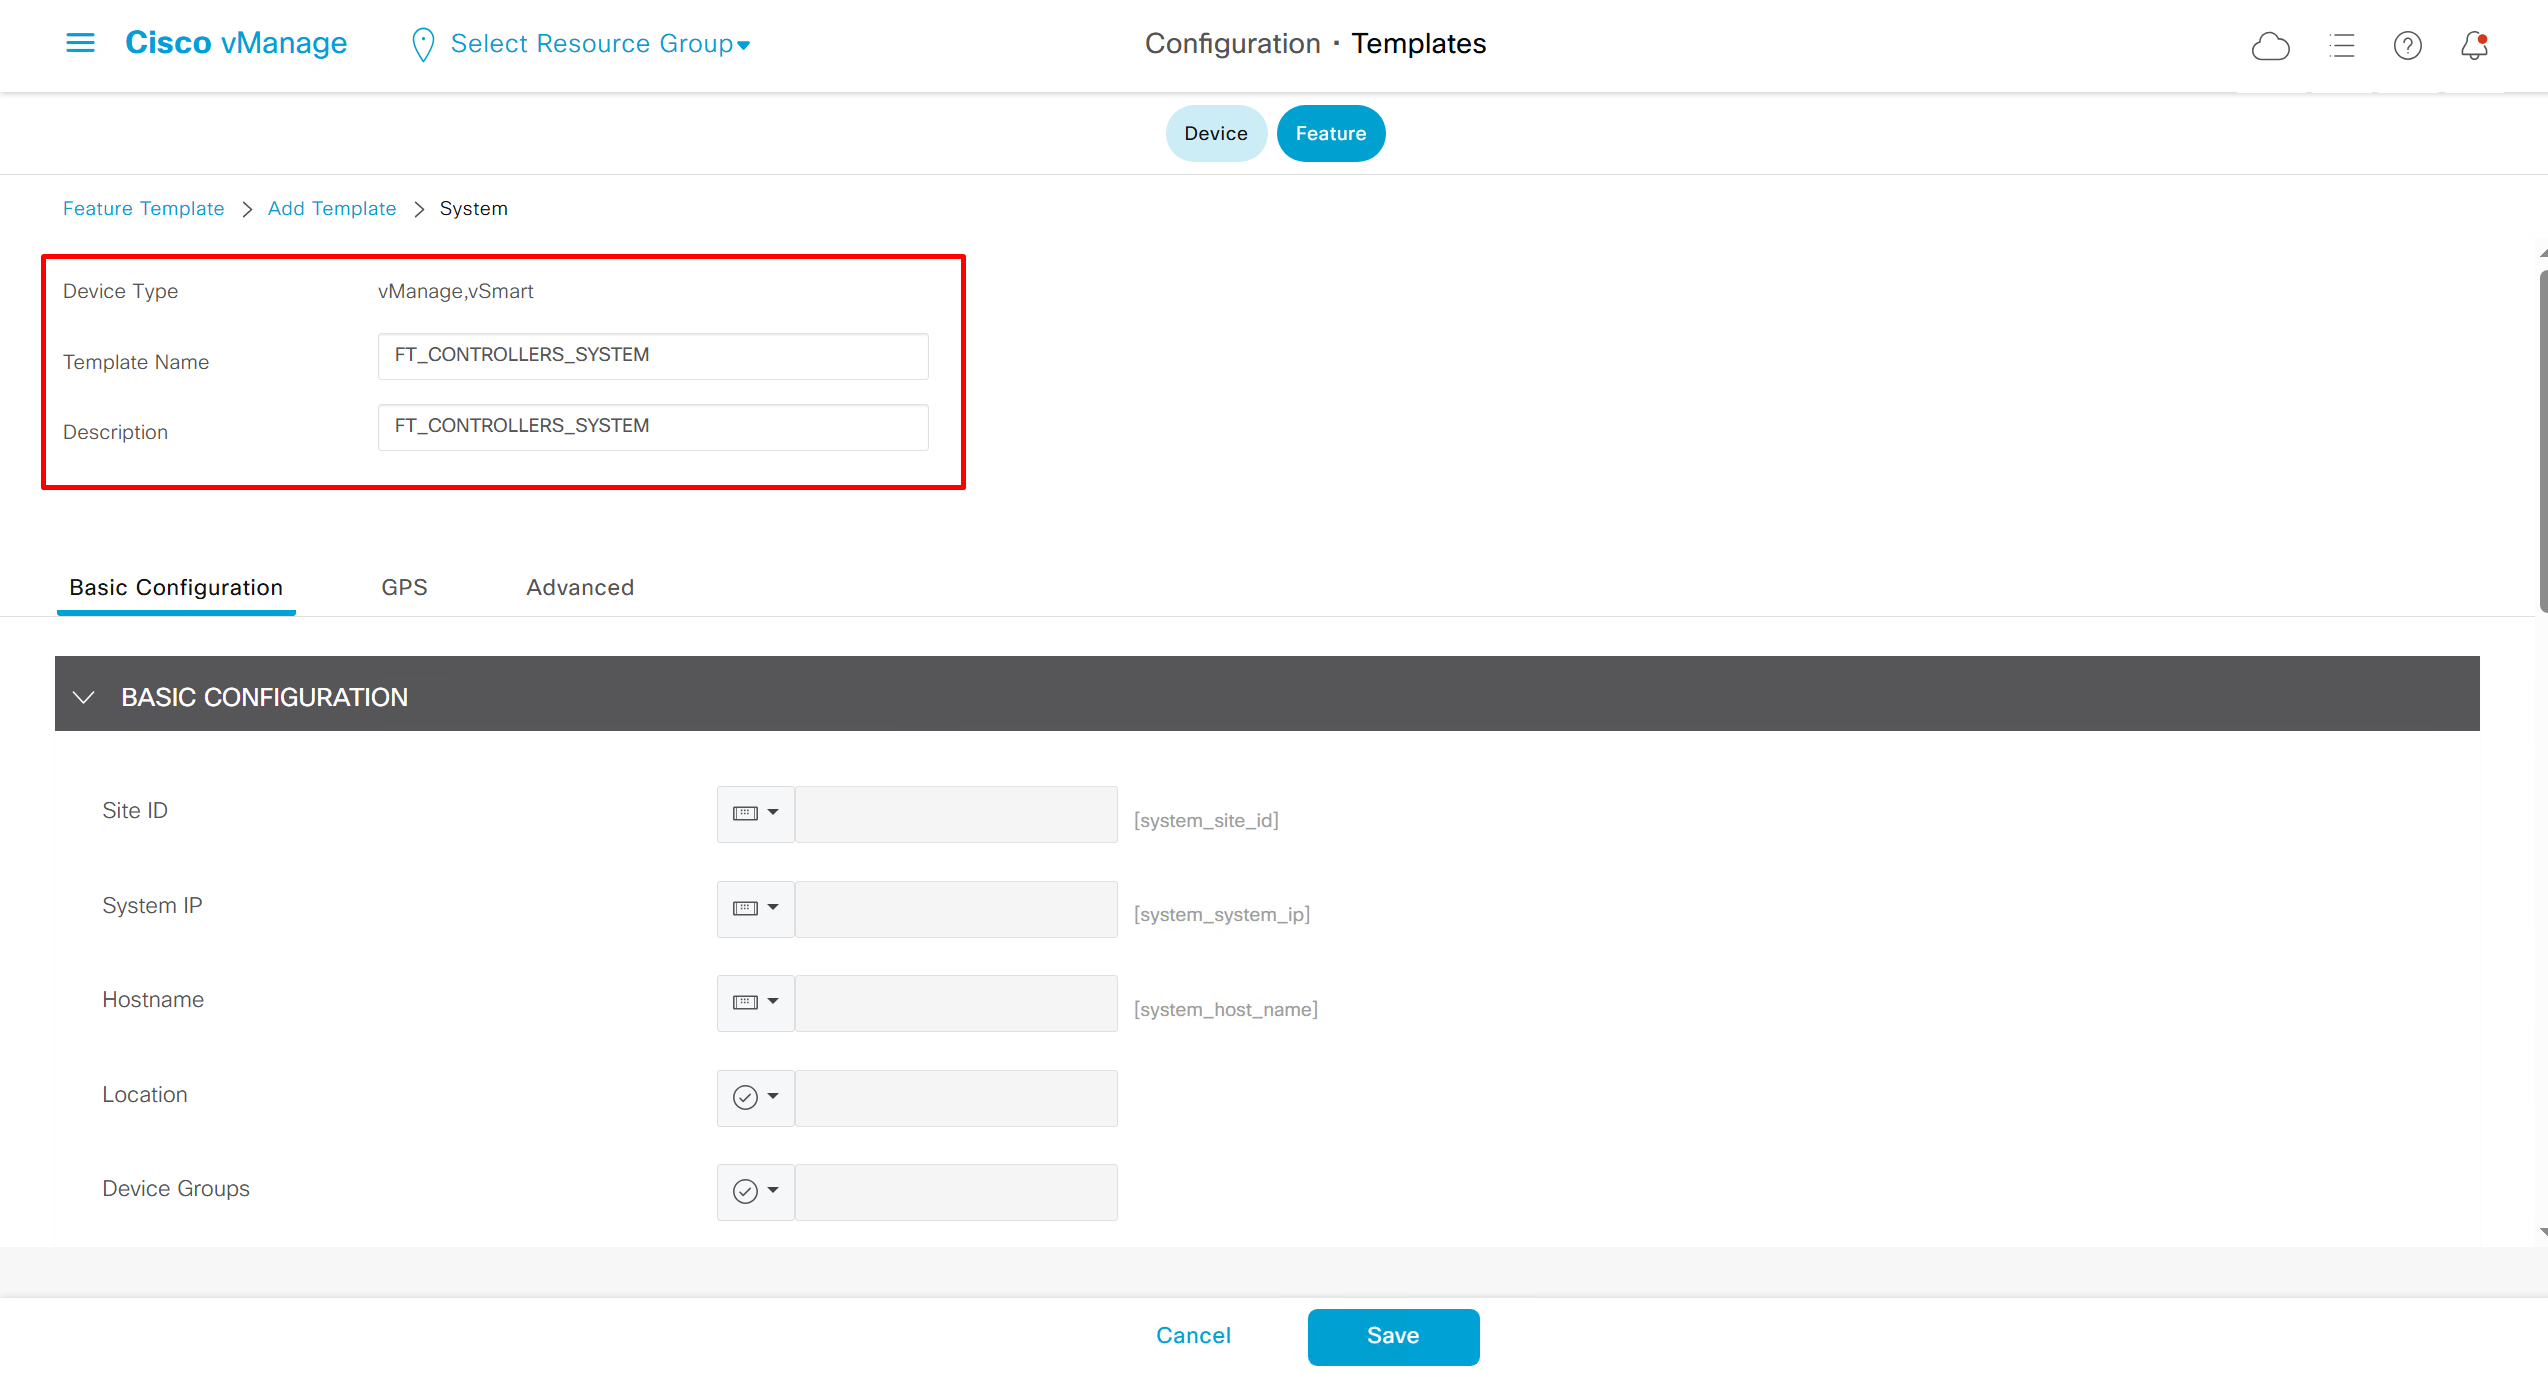Click the cloud onboarding icon
This screenshot has width=2548, height=1374.
coord(2270,46)
